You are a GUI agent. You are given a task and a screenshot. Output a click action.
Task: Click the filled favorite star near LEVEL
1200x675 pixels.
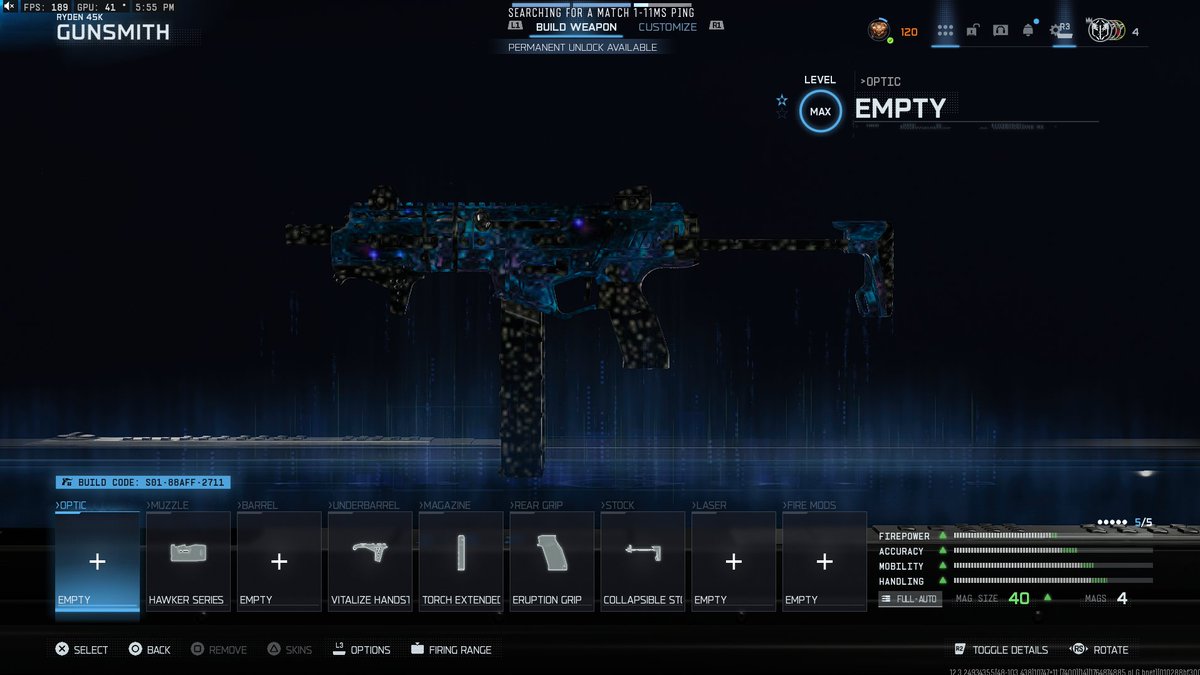[x=781, y=100]
